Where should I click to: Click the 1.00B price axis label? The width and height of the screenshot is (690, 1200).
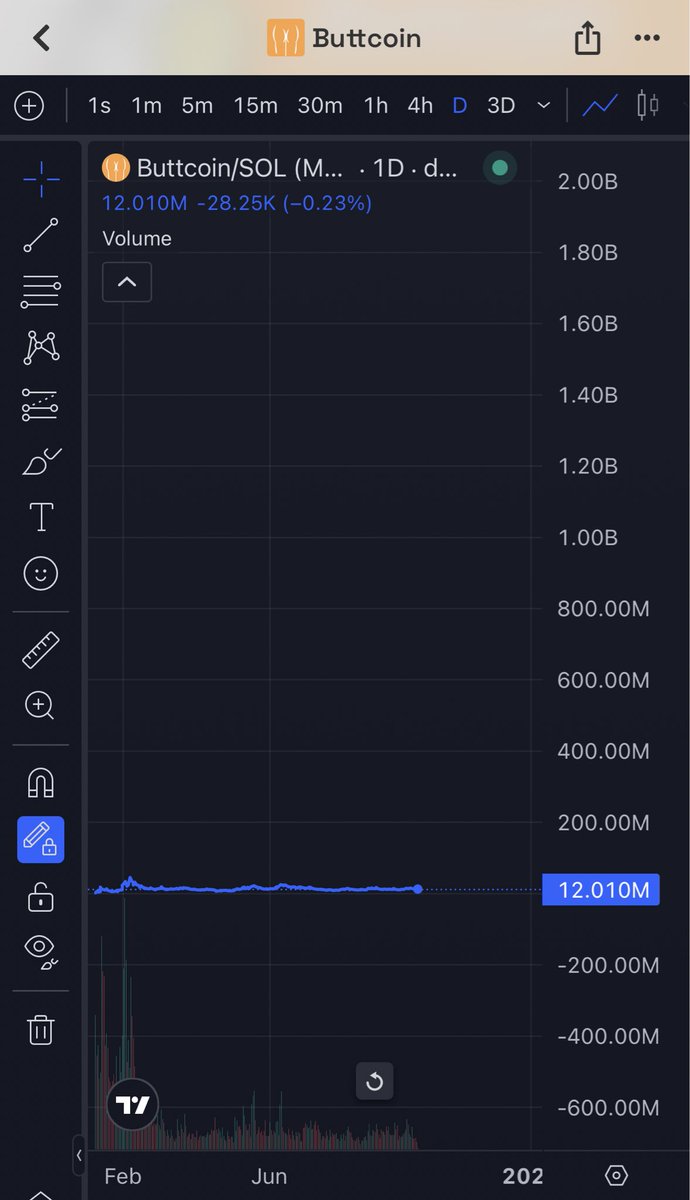(588, 538)
